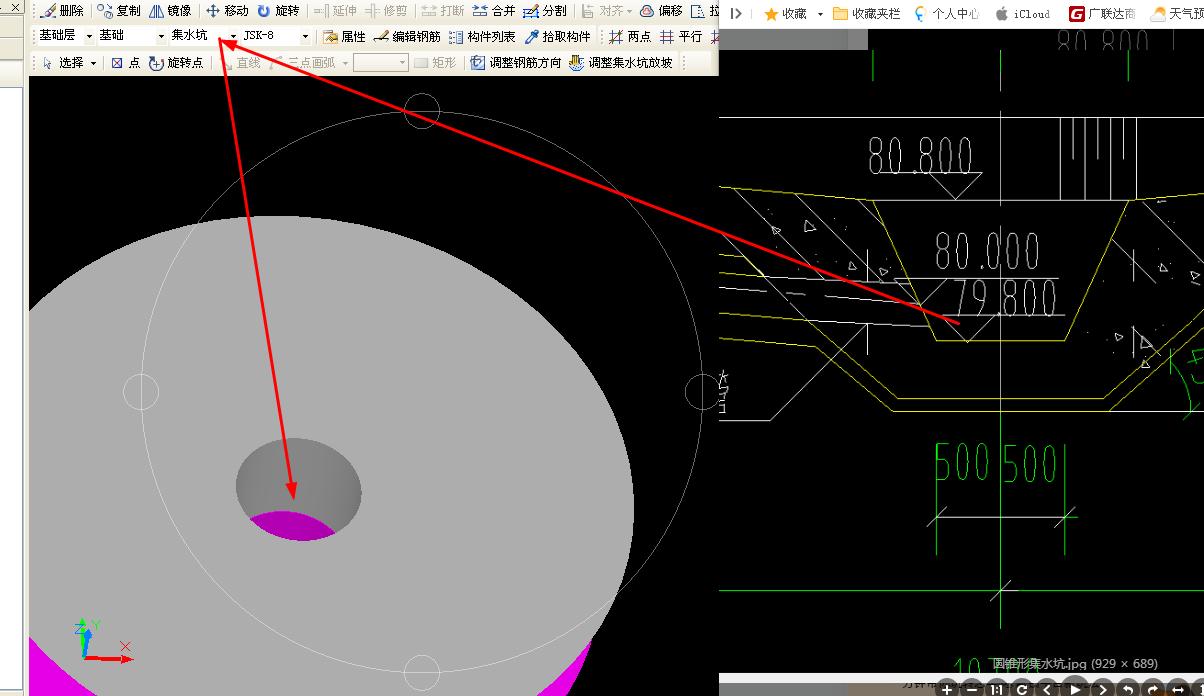The image size is (1204, 696).
Task: Click 编辑钢筋 (edit rebar)
Action: [x=407, y=36]
